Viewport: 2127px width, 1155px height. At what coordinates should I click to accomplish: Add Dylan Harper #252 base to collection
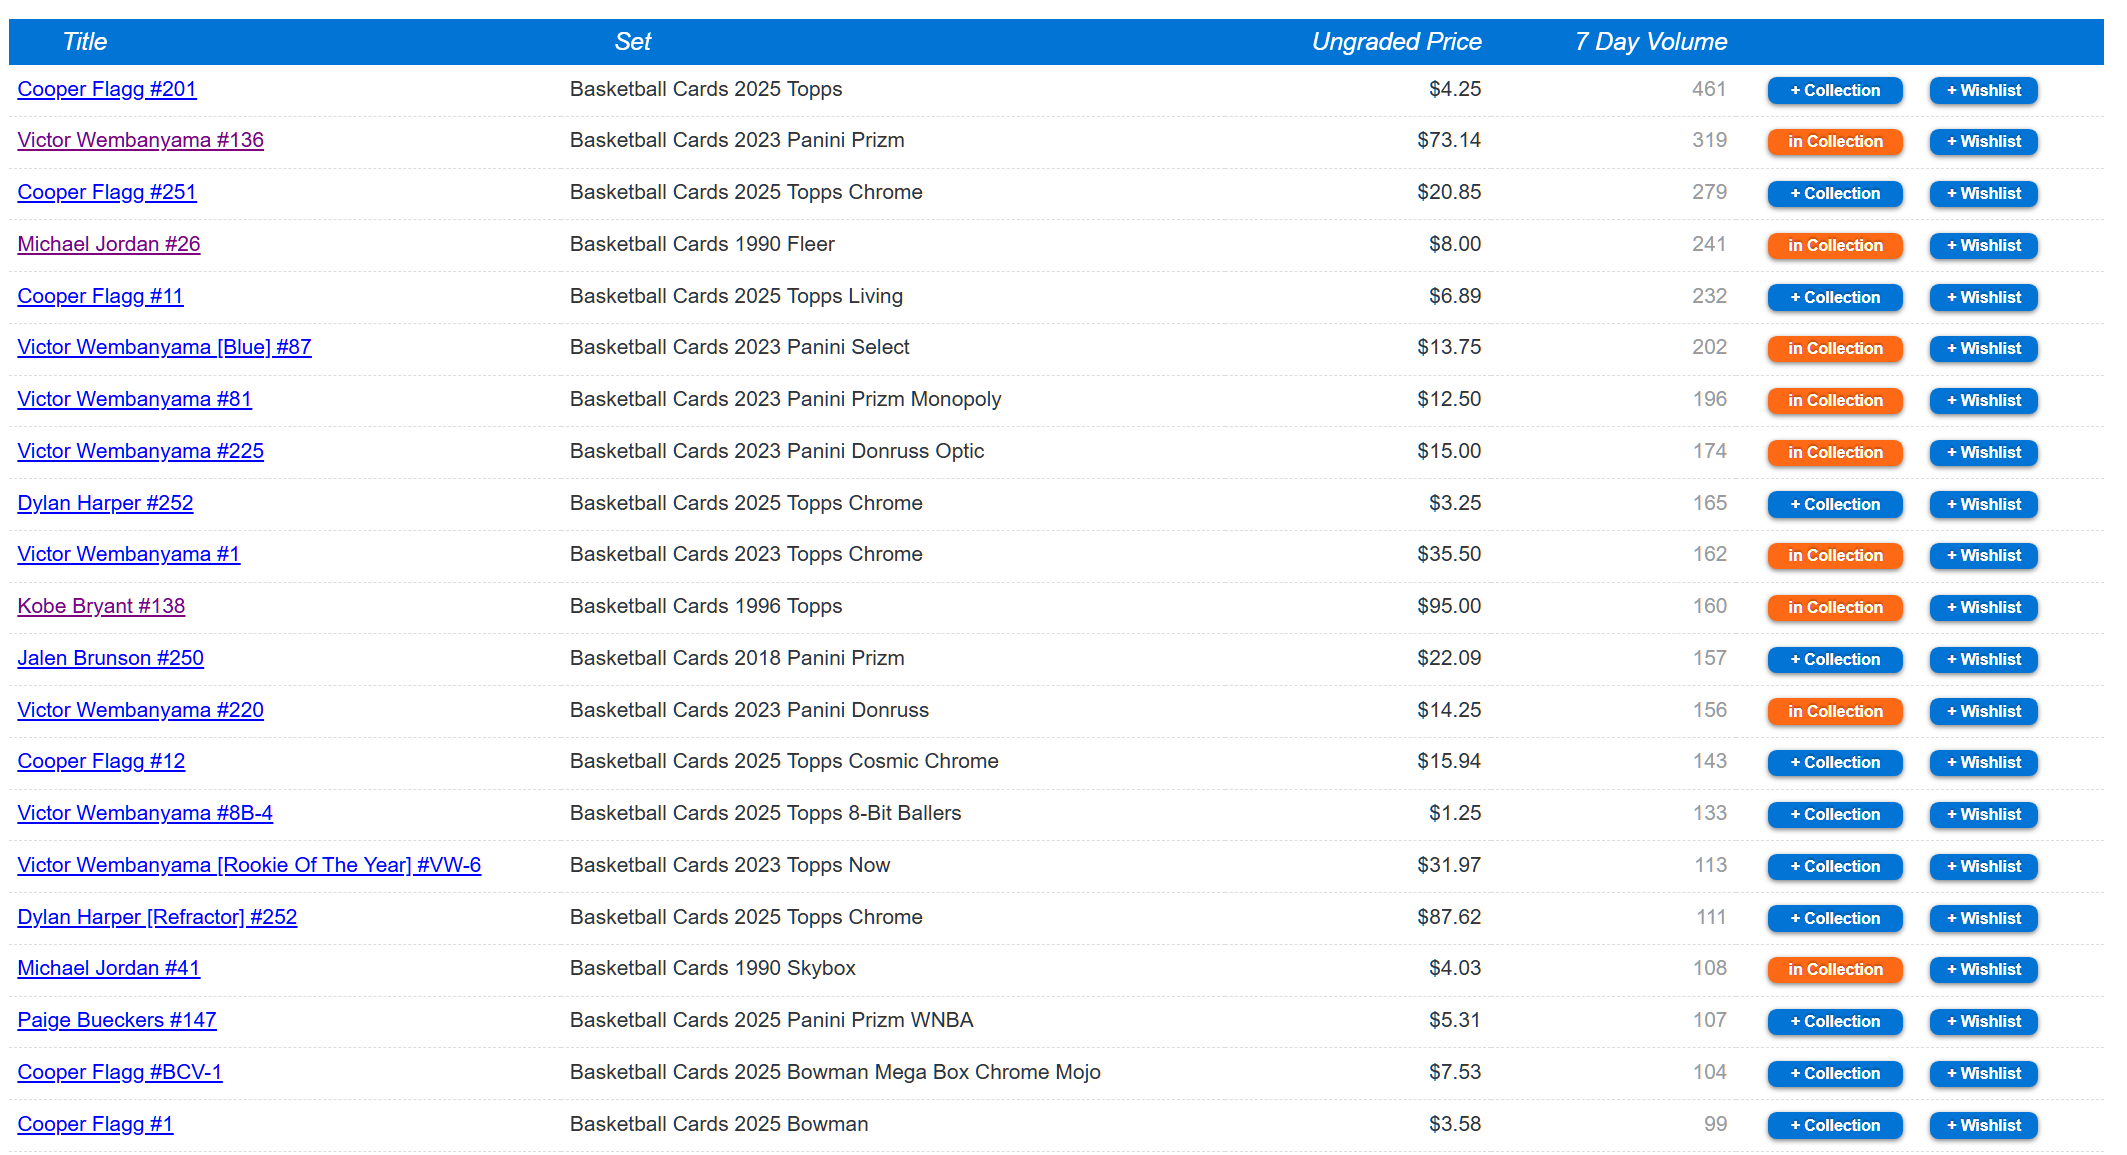point(1835,505)
